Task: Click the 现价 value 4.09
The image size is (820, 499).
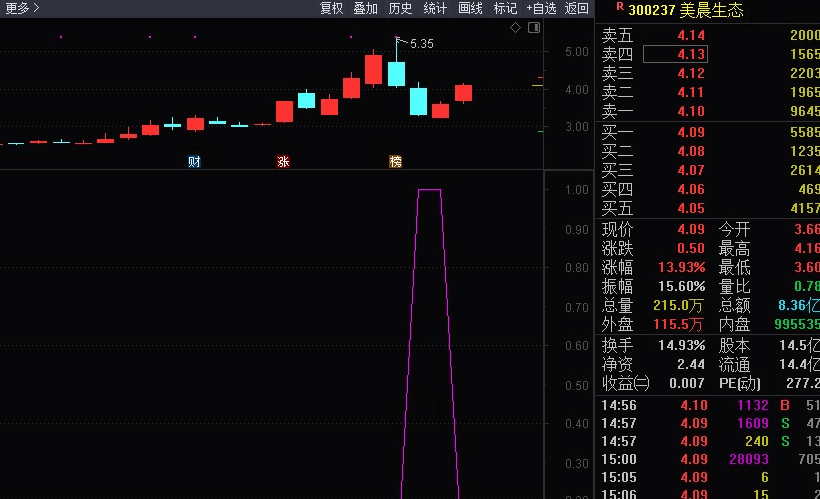Action: 691,229
